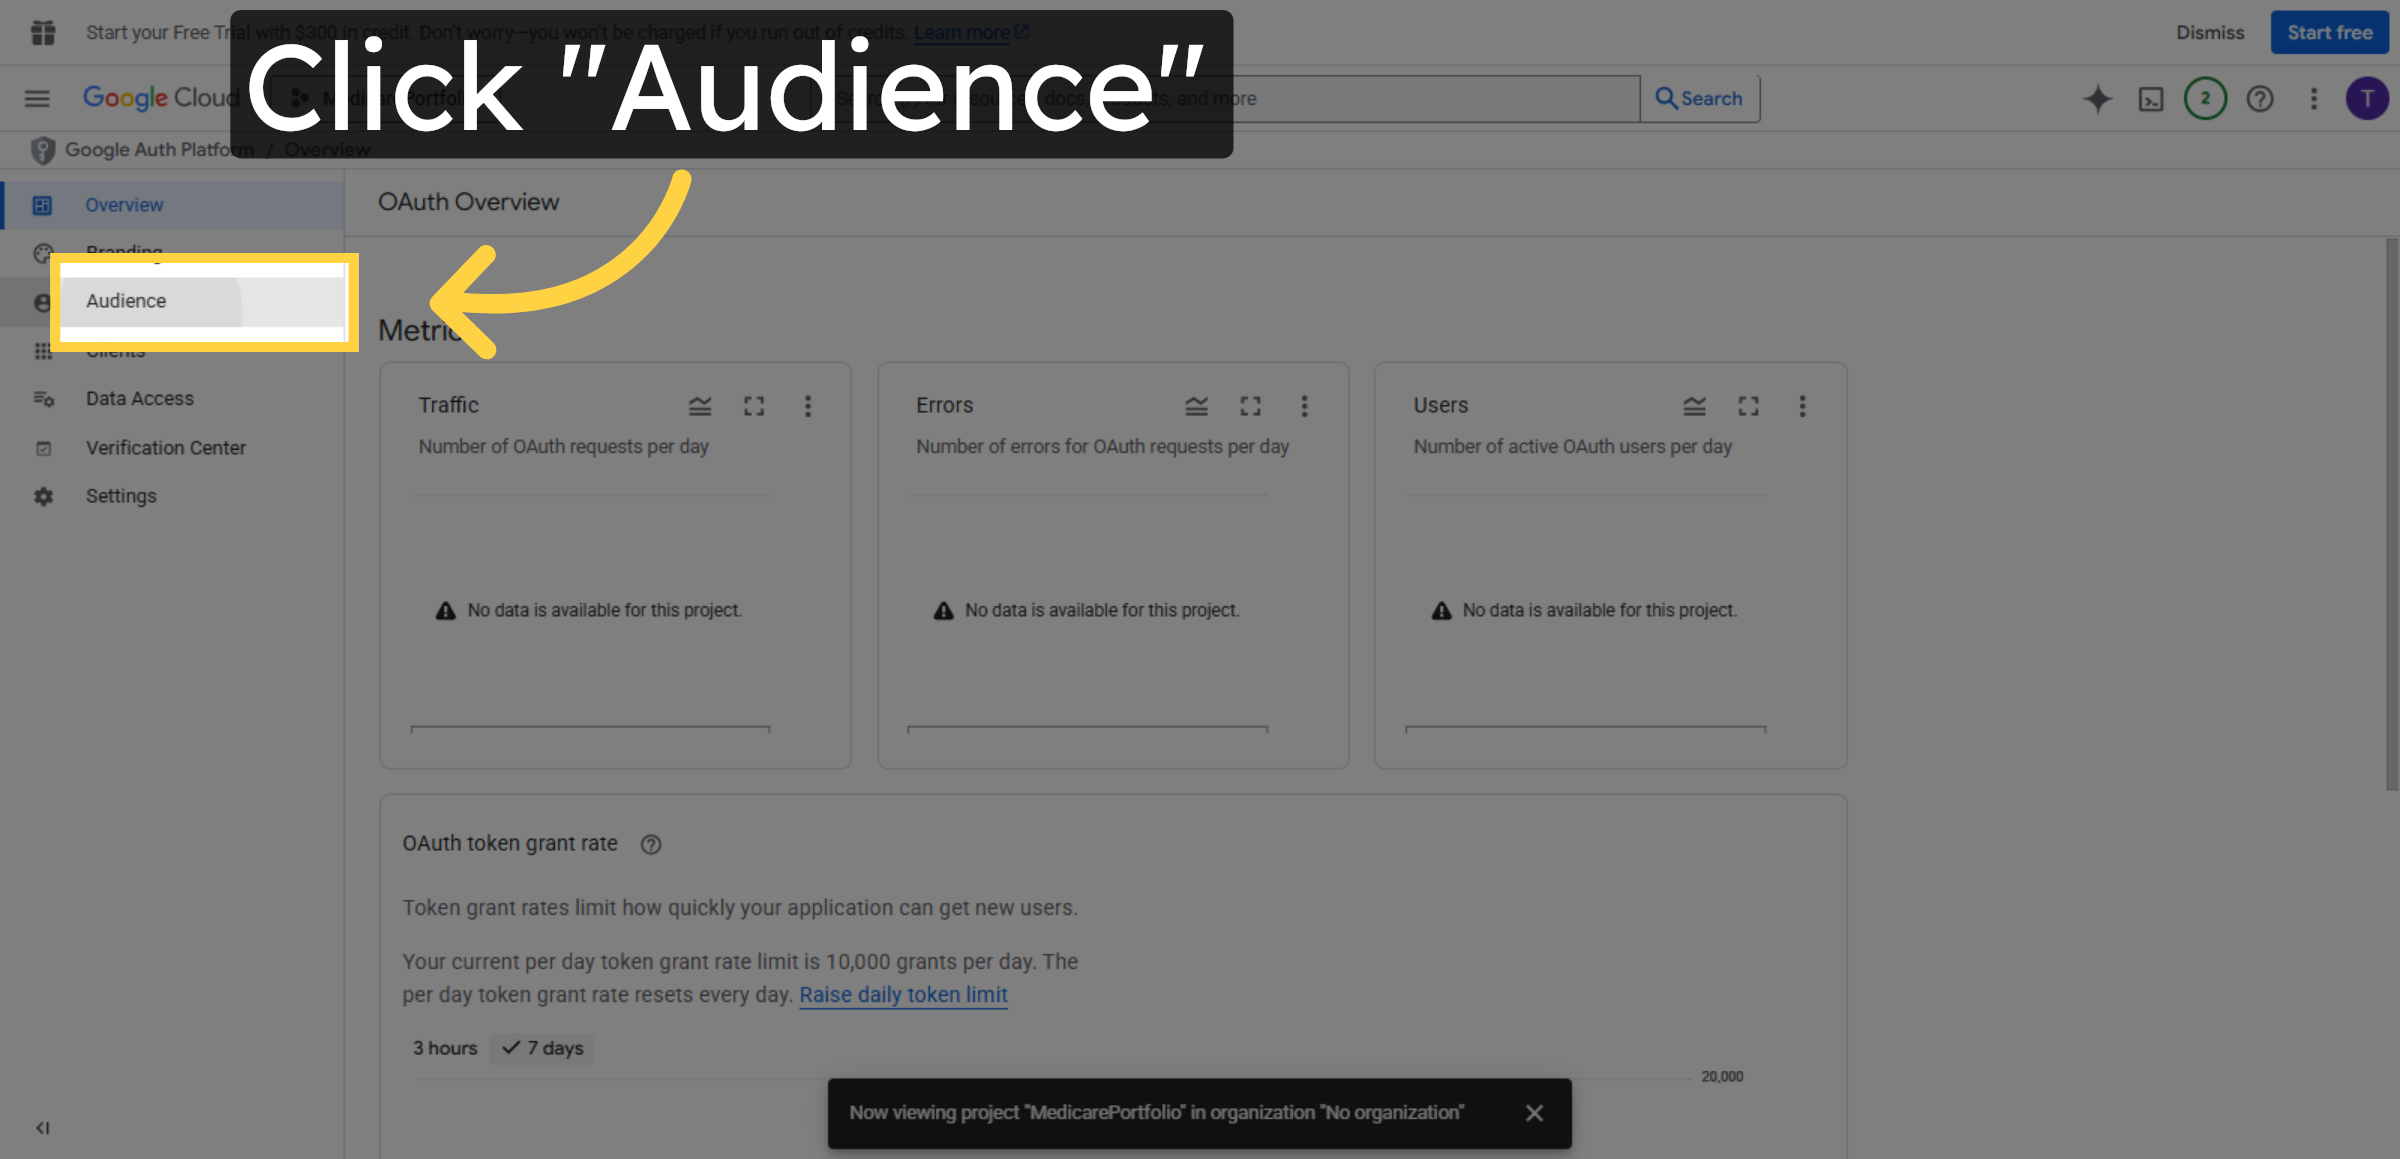Keep 7 days range selected
This screenshot has height=1159, width=2400.
(541, 1048)
